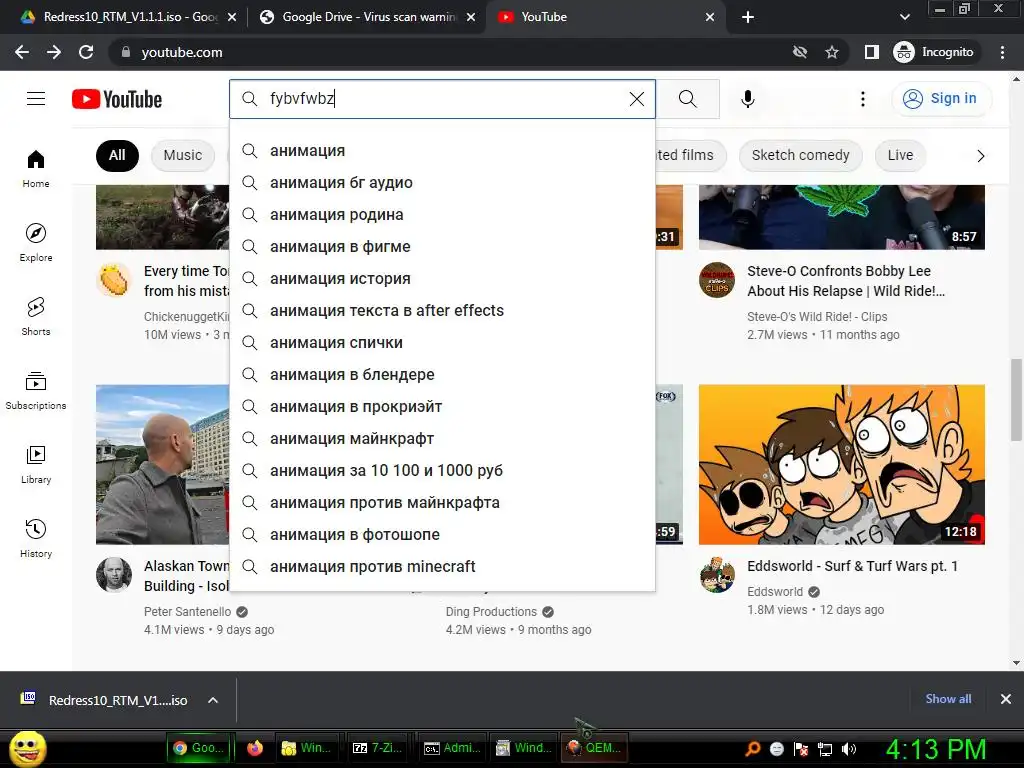The width and height of the screenshot is (1024, 768).
Task: Select the Live filter chip
Action: pyautogui.click(x=900, y=155)
